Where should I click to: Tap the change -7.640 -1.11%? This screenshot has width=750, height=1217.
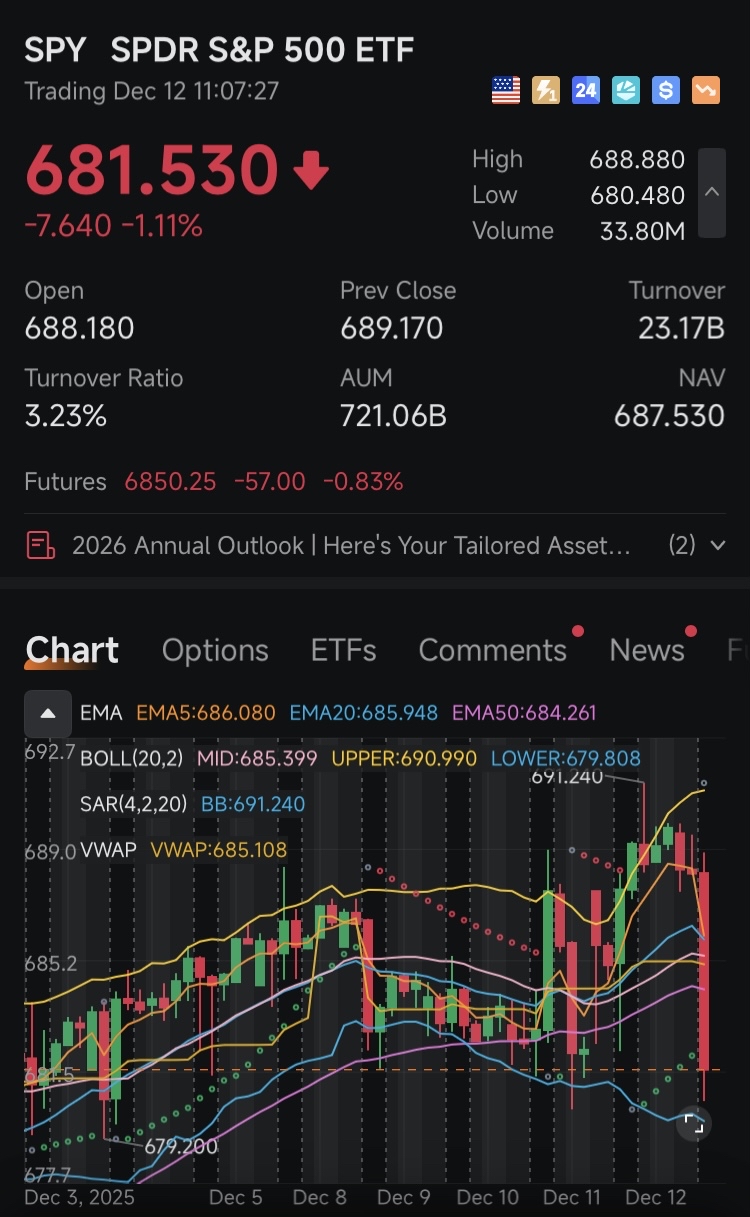point(113,226)
